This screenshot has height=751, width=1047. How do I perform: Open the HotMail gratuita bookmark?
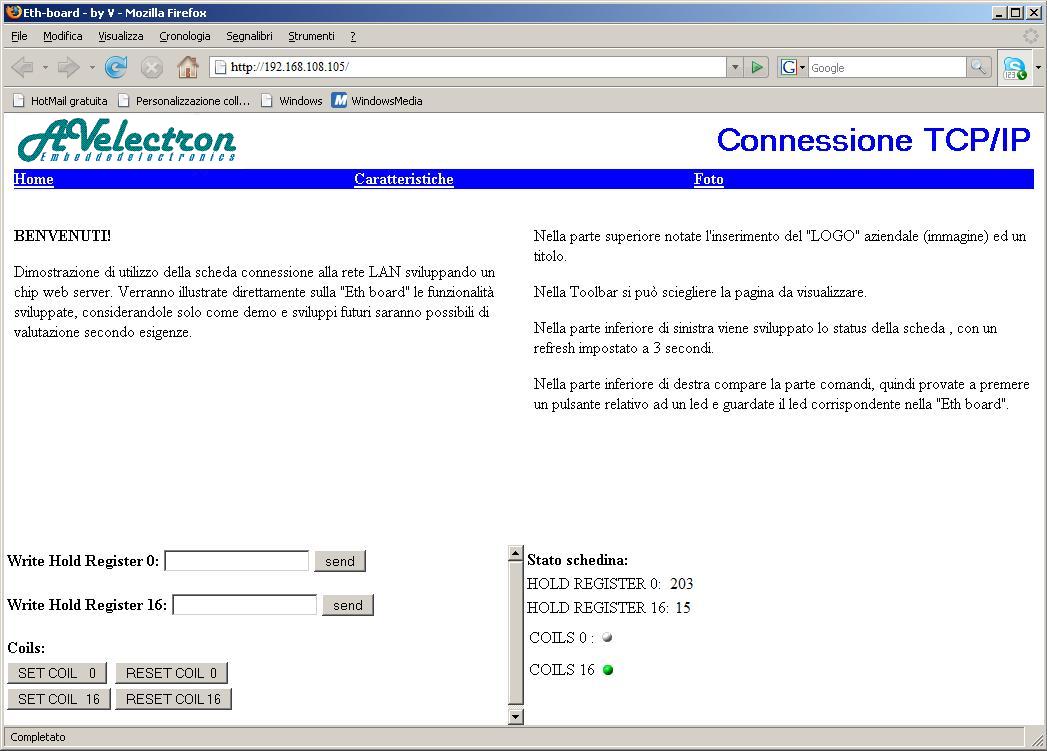click(x=60, y=101)
